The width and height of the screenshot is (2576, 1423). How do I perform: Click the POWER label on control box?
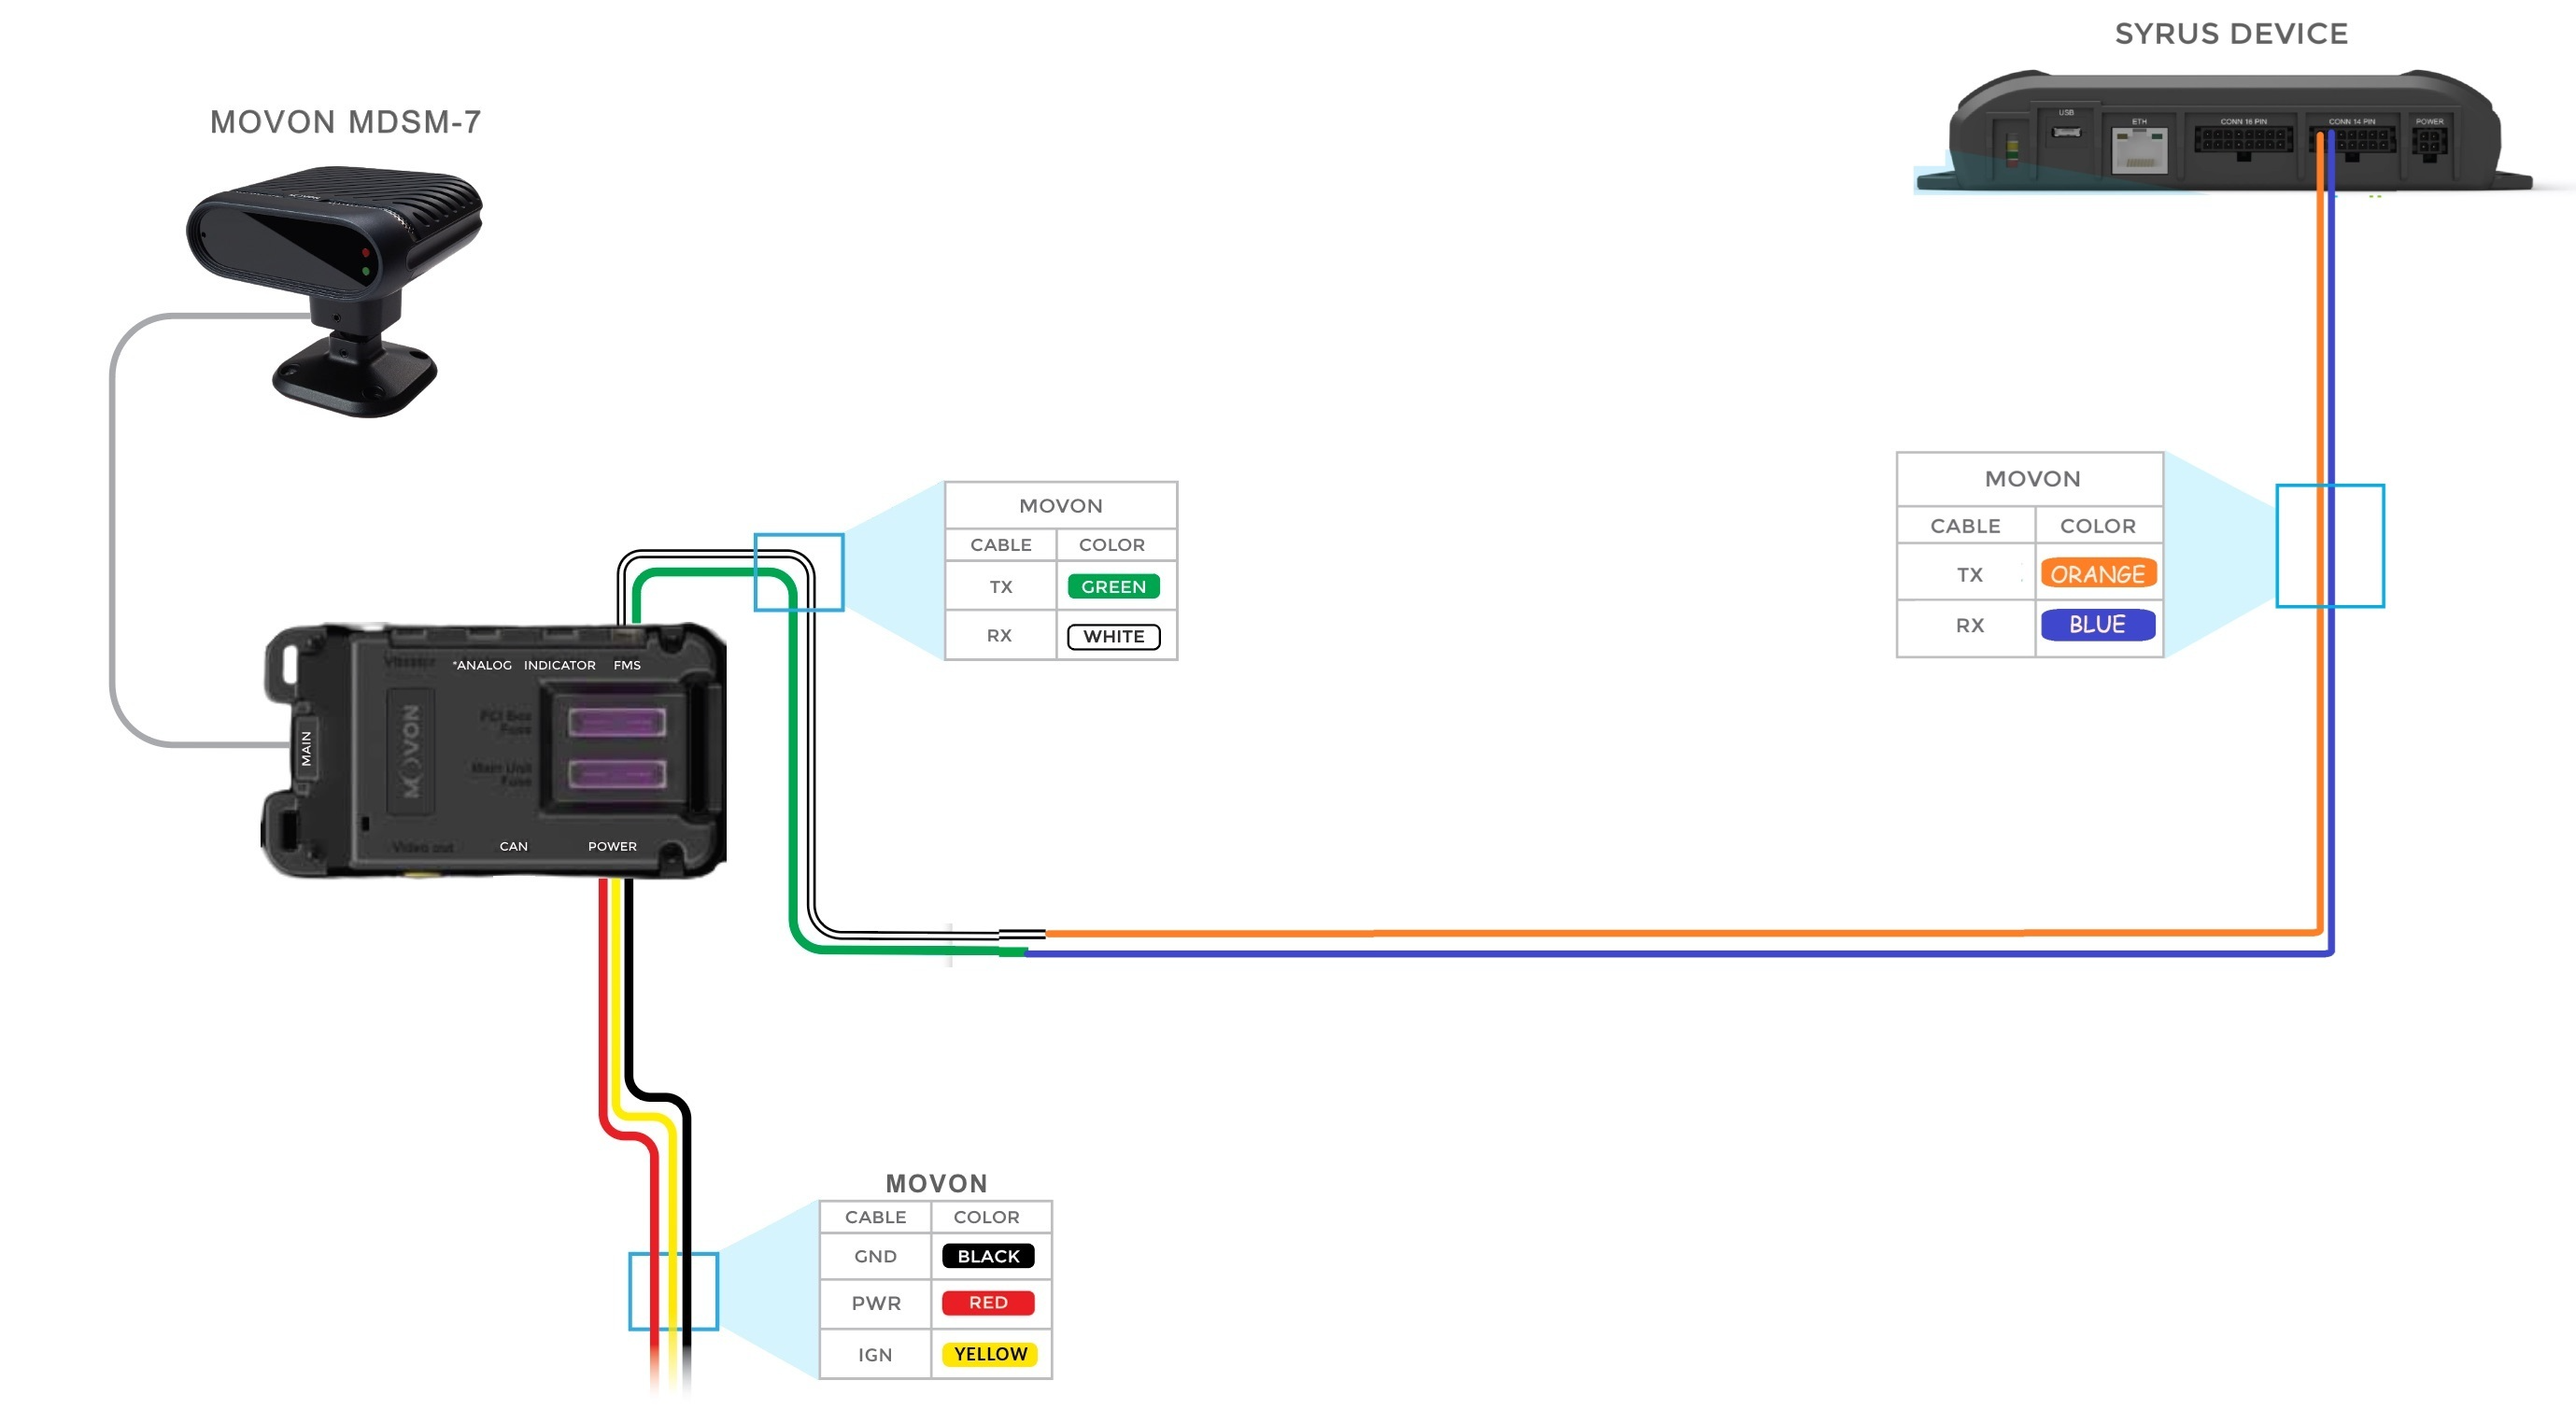[x=612, y=846]
